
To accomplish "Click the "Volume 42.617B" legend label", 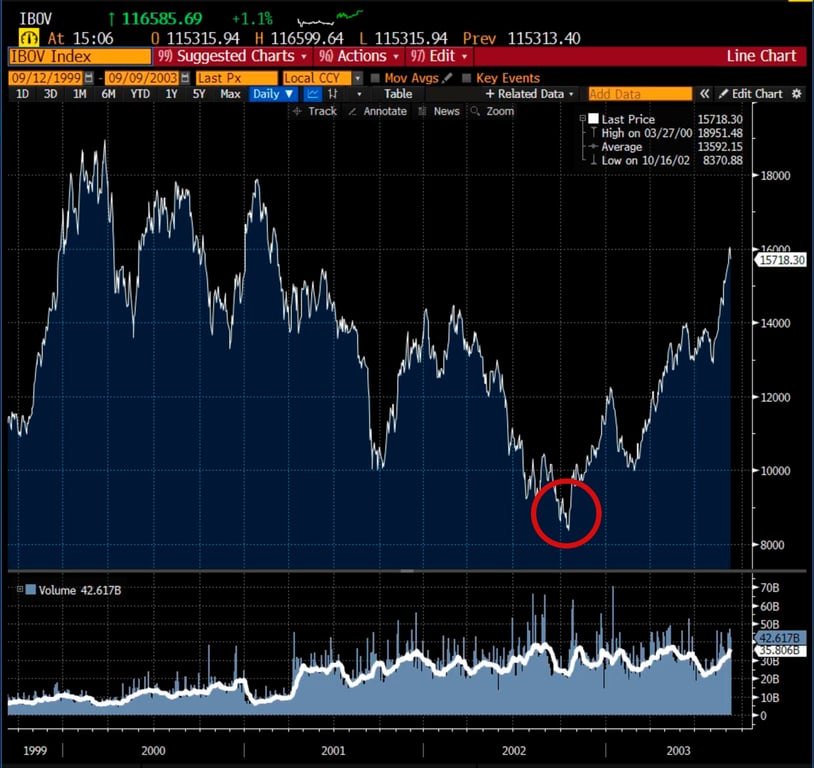I will [80, 590].
